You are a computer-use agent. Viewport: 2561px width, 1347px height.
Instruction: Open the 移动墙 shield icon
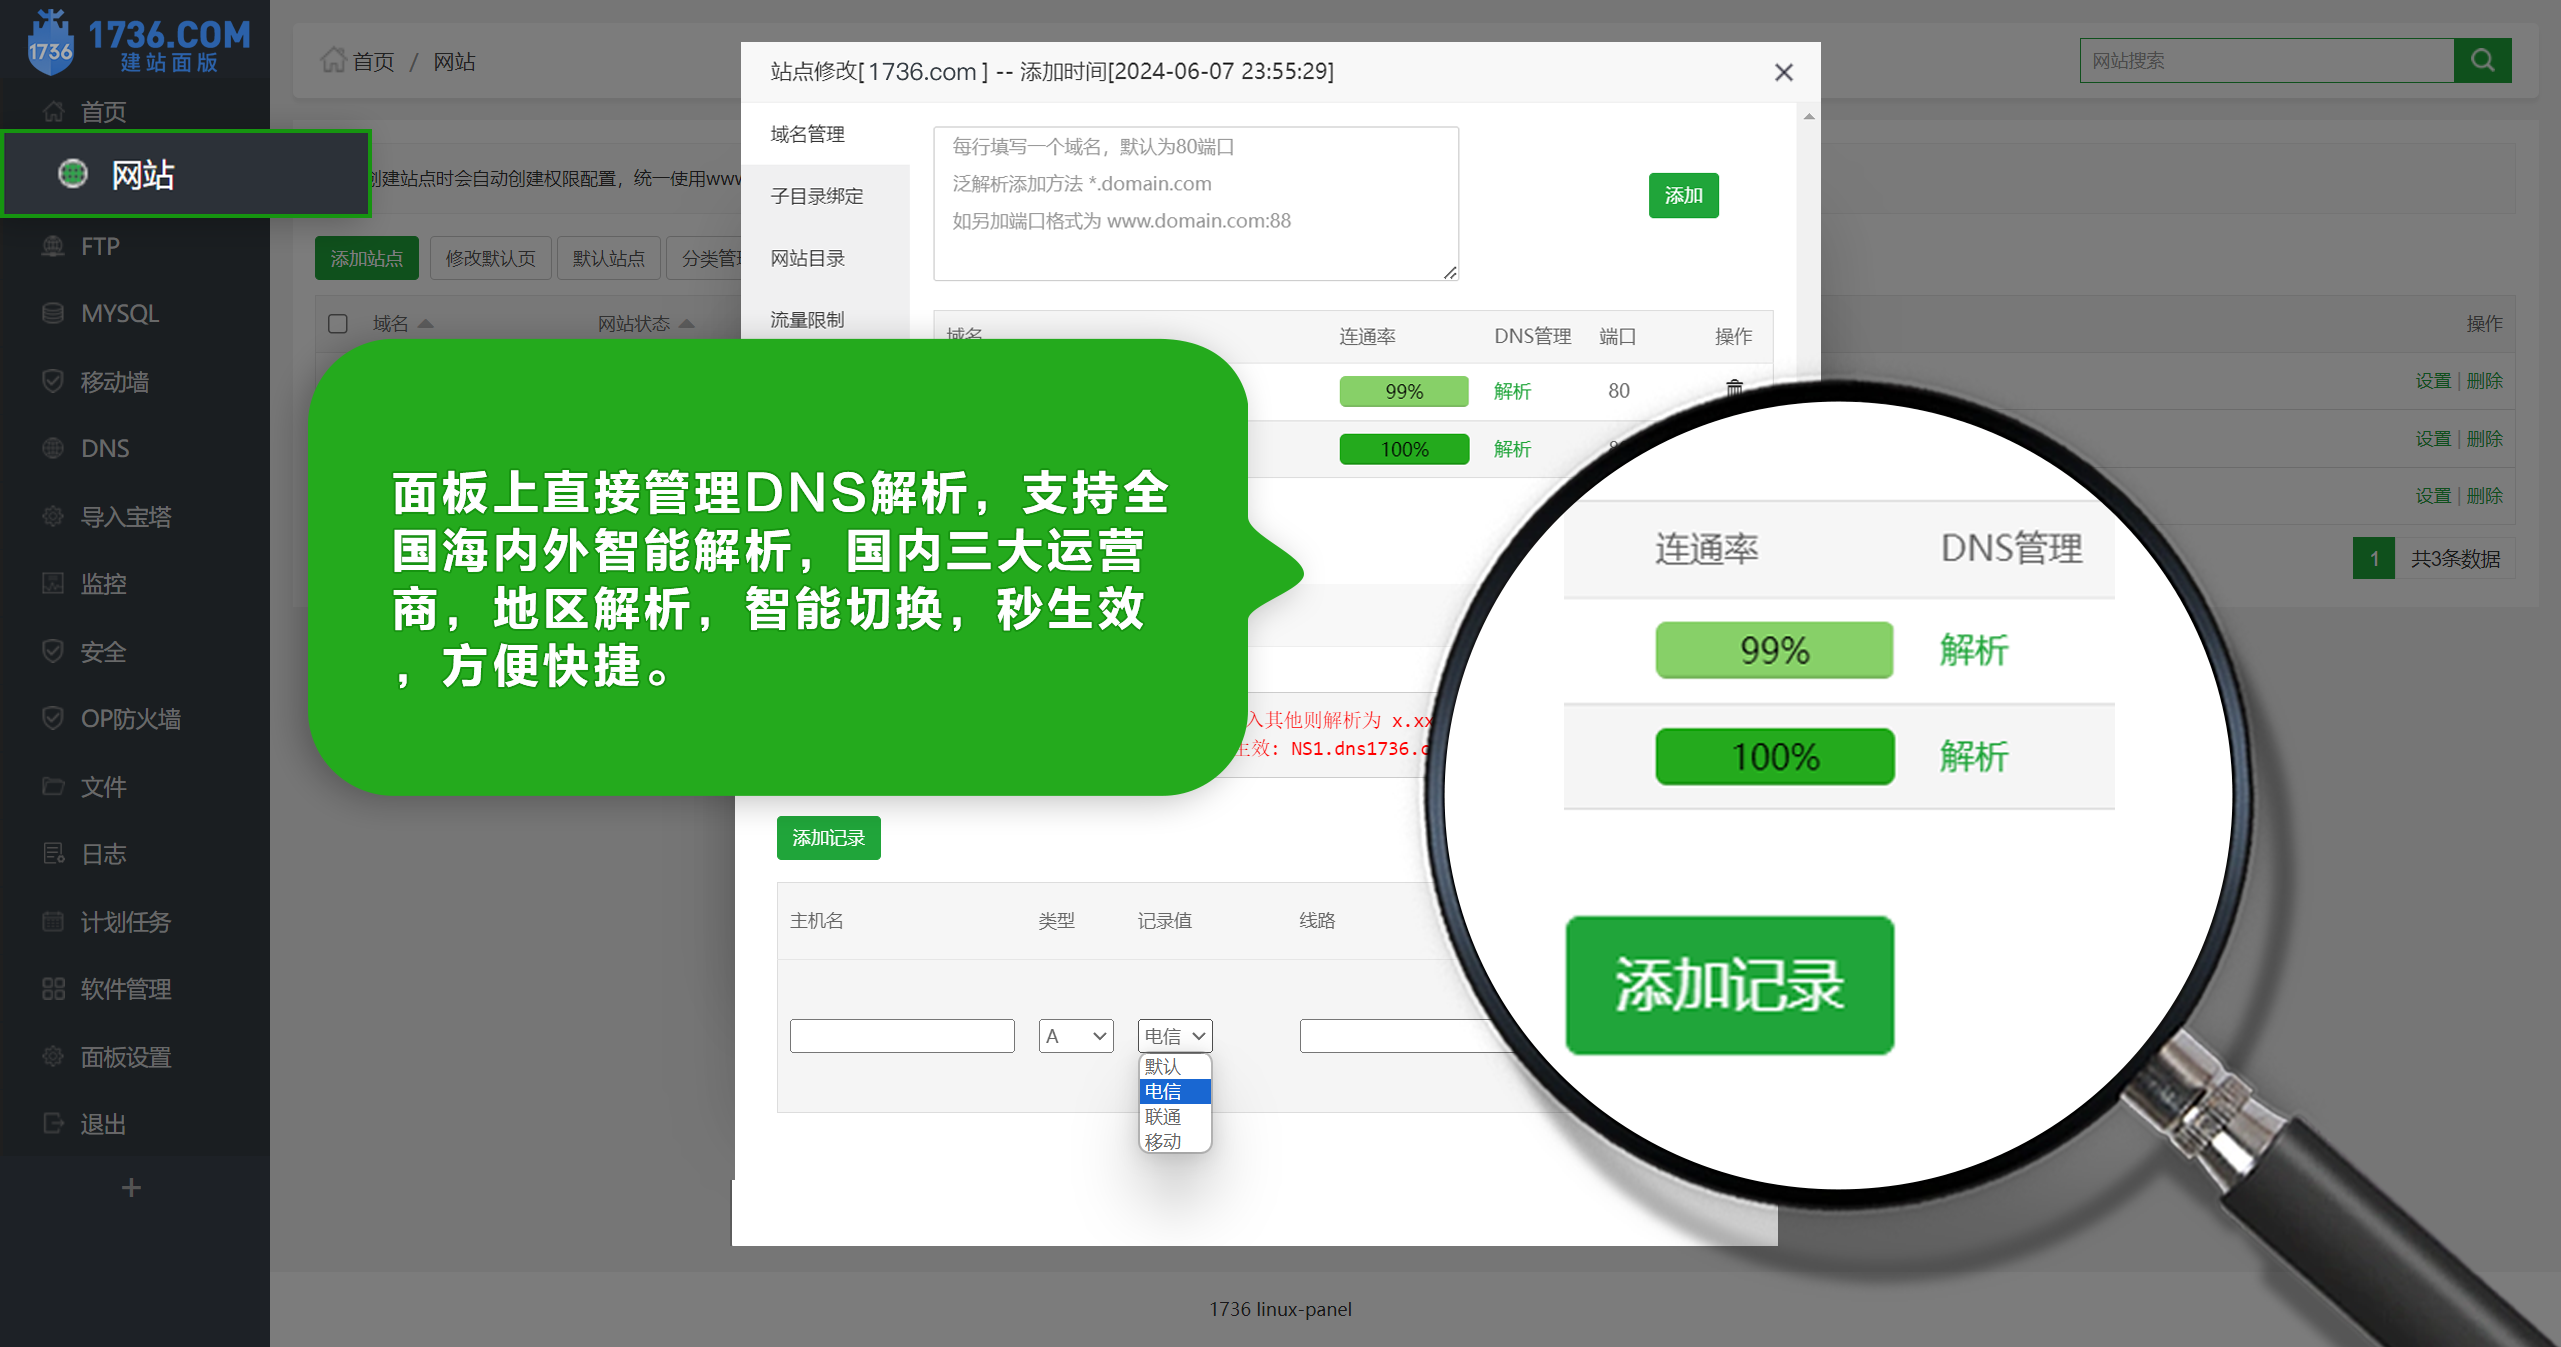[53, 381]
